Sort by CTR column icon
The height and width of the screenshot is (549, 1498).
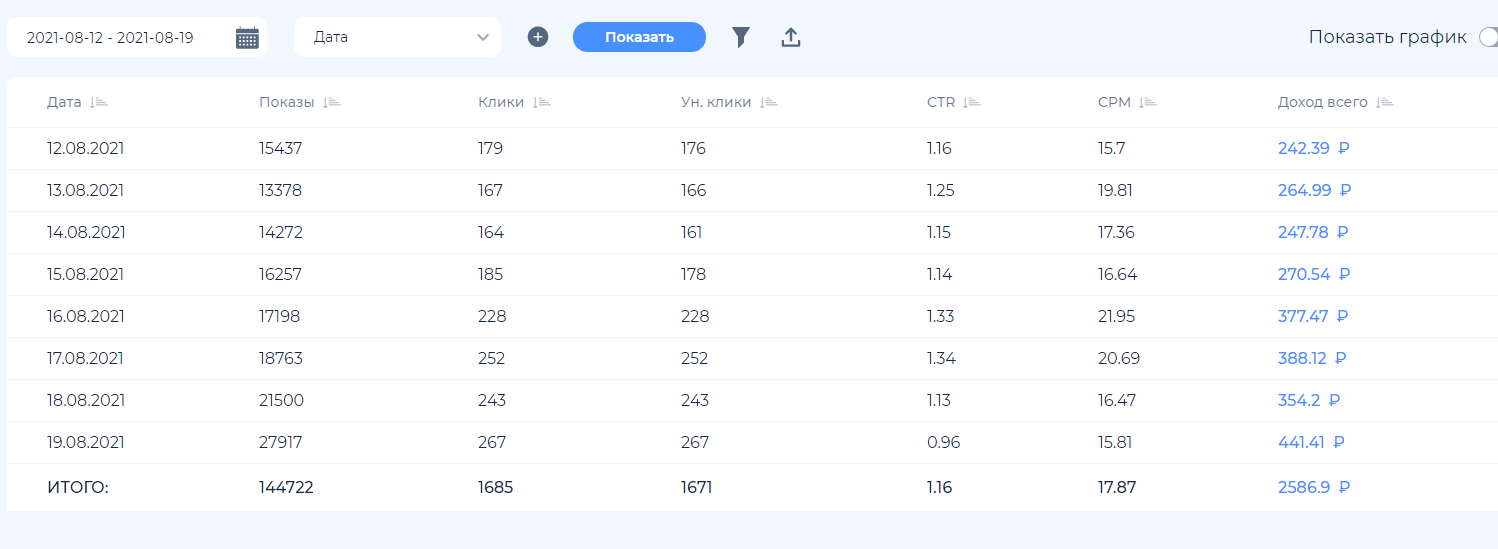point(972,102)
